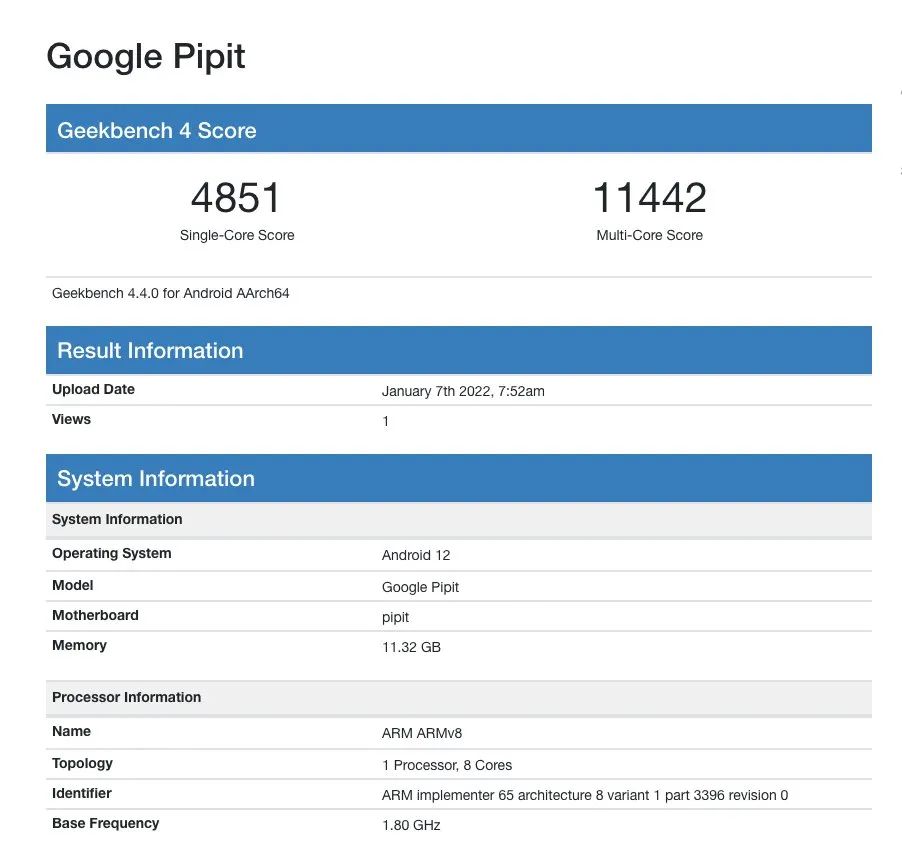Click the "Single-Core Score" label
The width and height of the screenshot is (902, 852).
[237, 235]
